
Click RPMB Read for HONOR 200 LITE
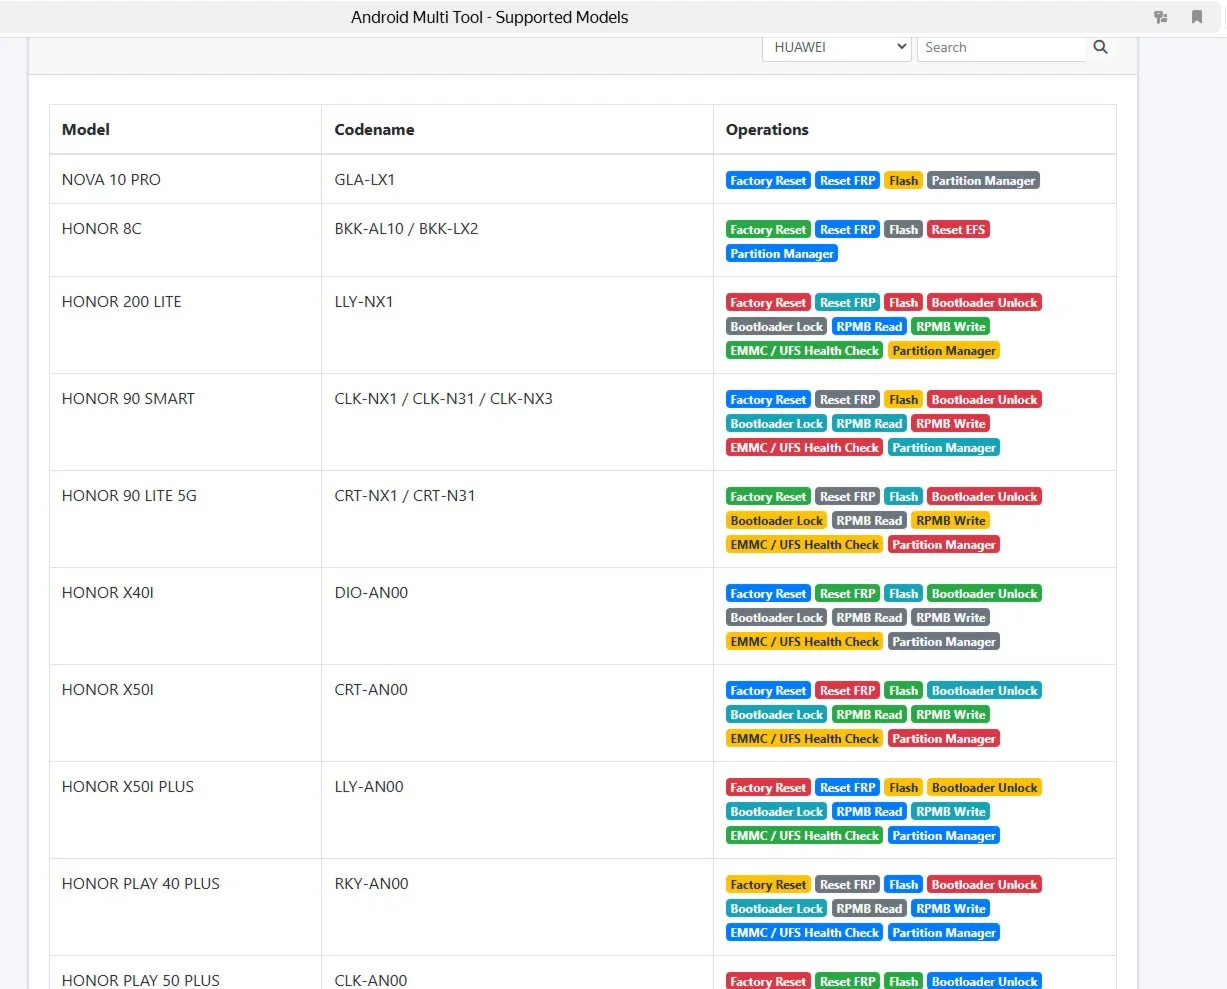point(869,327)
